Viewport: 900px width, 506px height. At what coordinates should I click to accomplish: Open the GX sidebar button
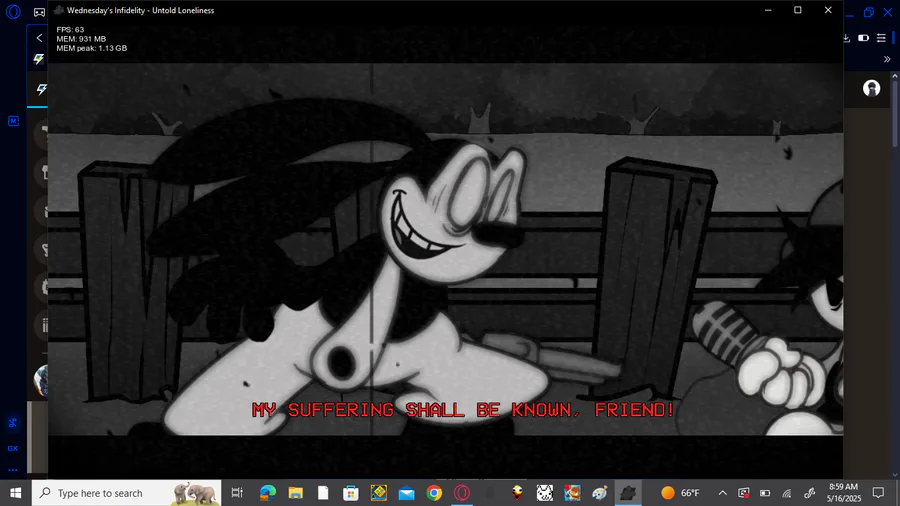point(13,448)
